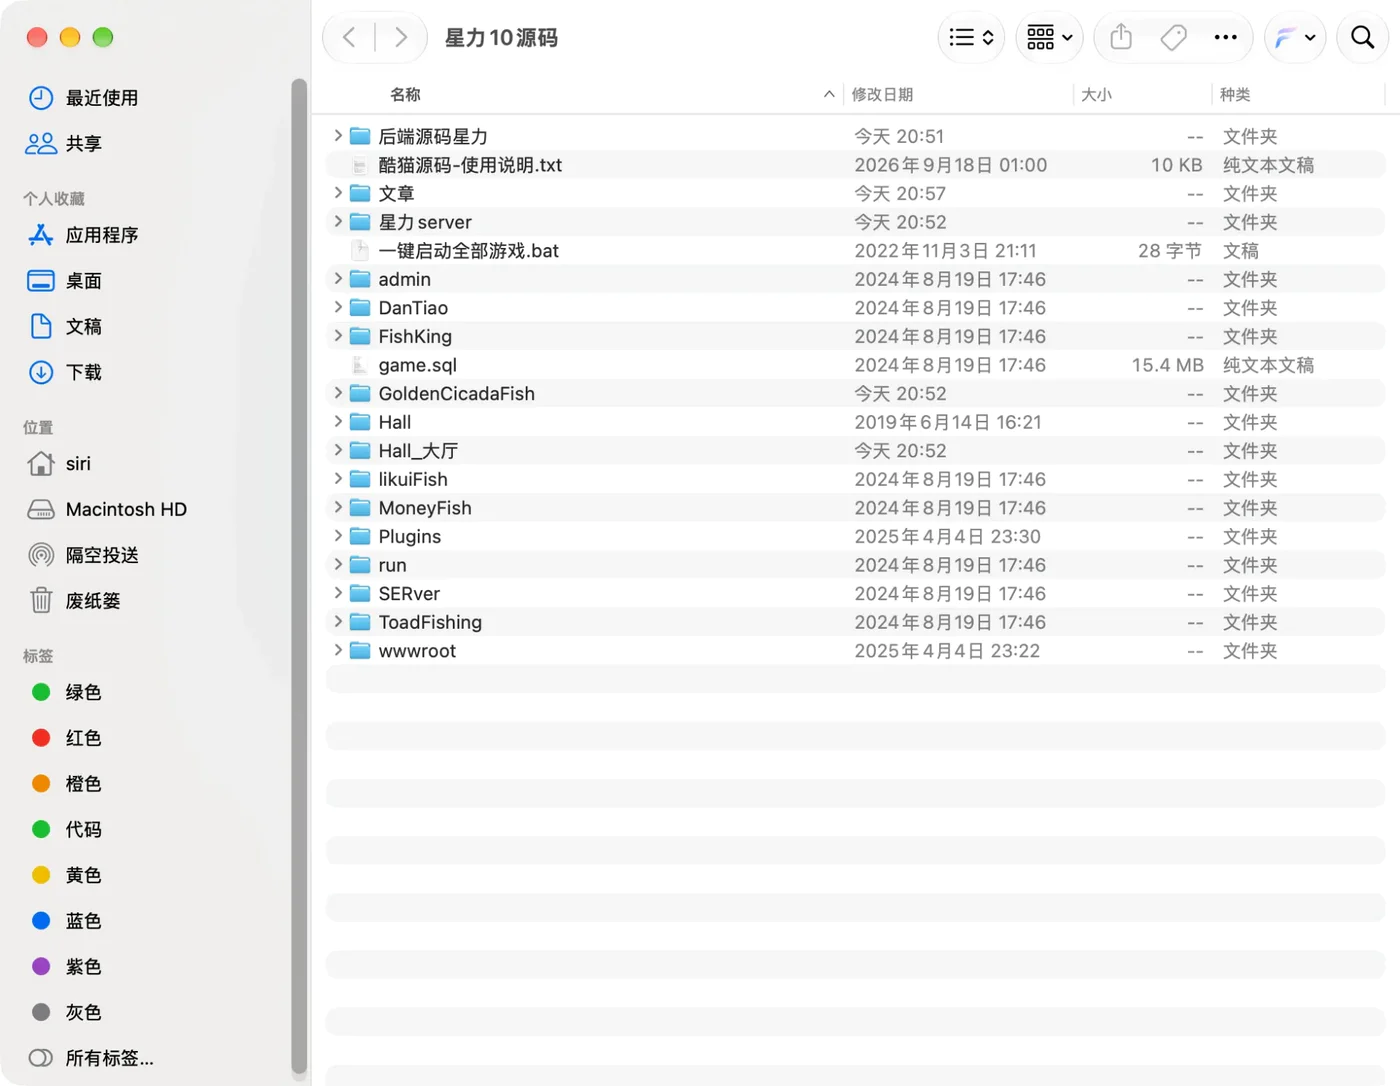Screen dimensions: 1400x1086
Task: Select the GoldenCicadaFish folder row
Action: (856, 394)
